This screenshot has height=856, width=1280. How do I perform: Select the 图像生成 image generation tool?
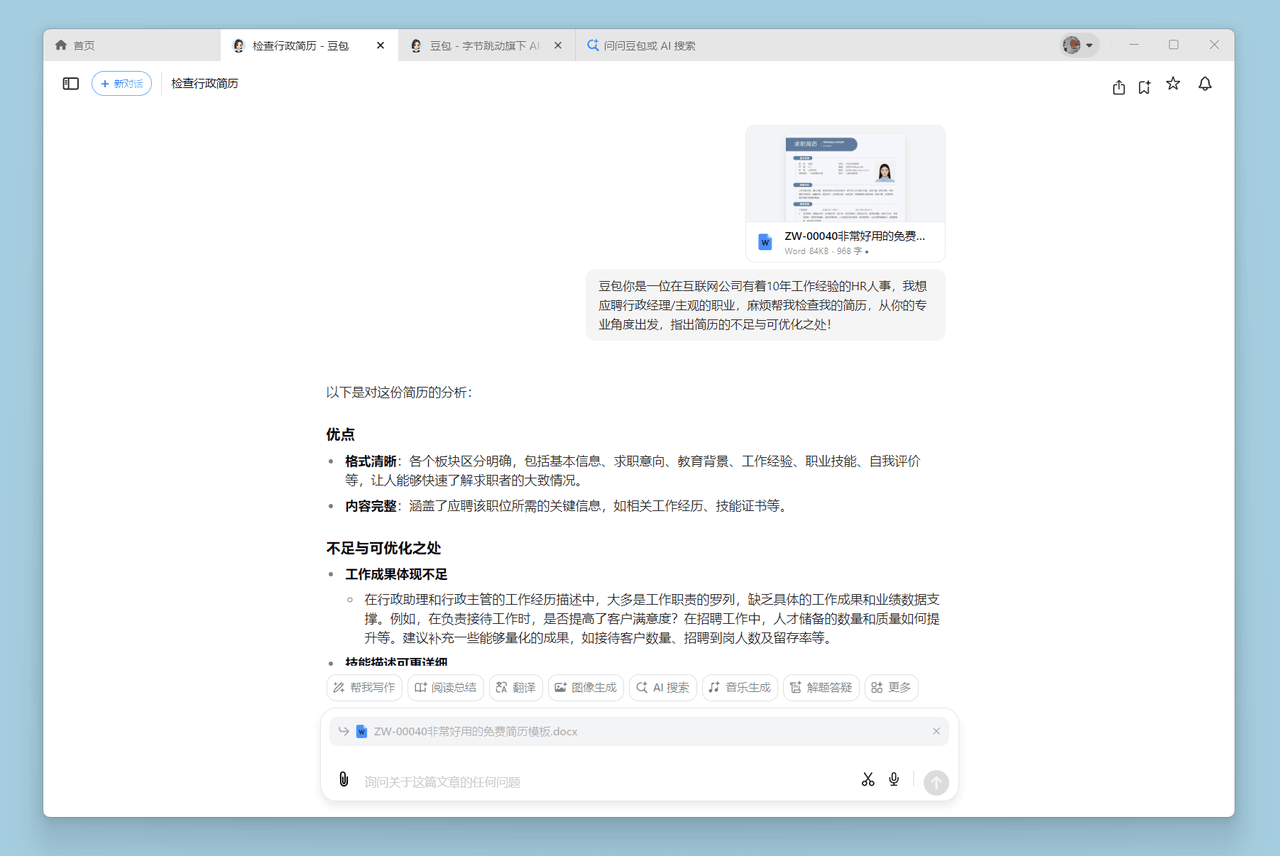[x=586, y=688]
